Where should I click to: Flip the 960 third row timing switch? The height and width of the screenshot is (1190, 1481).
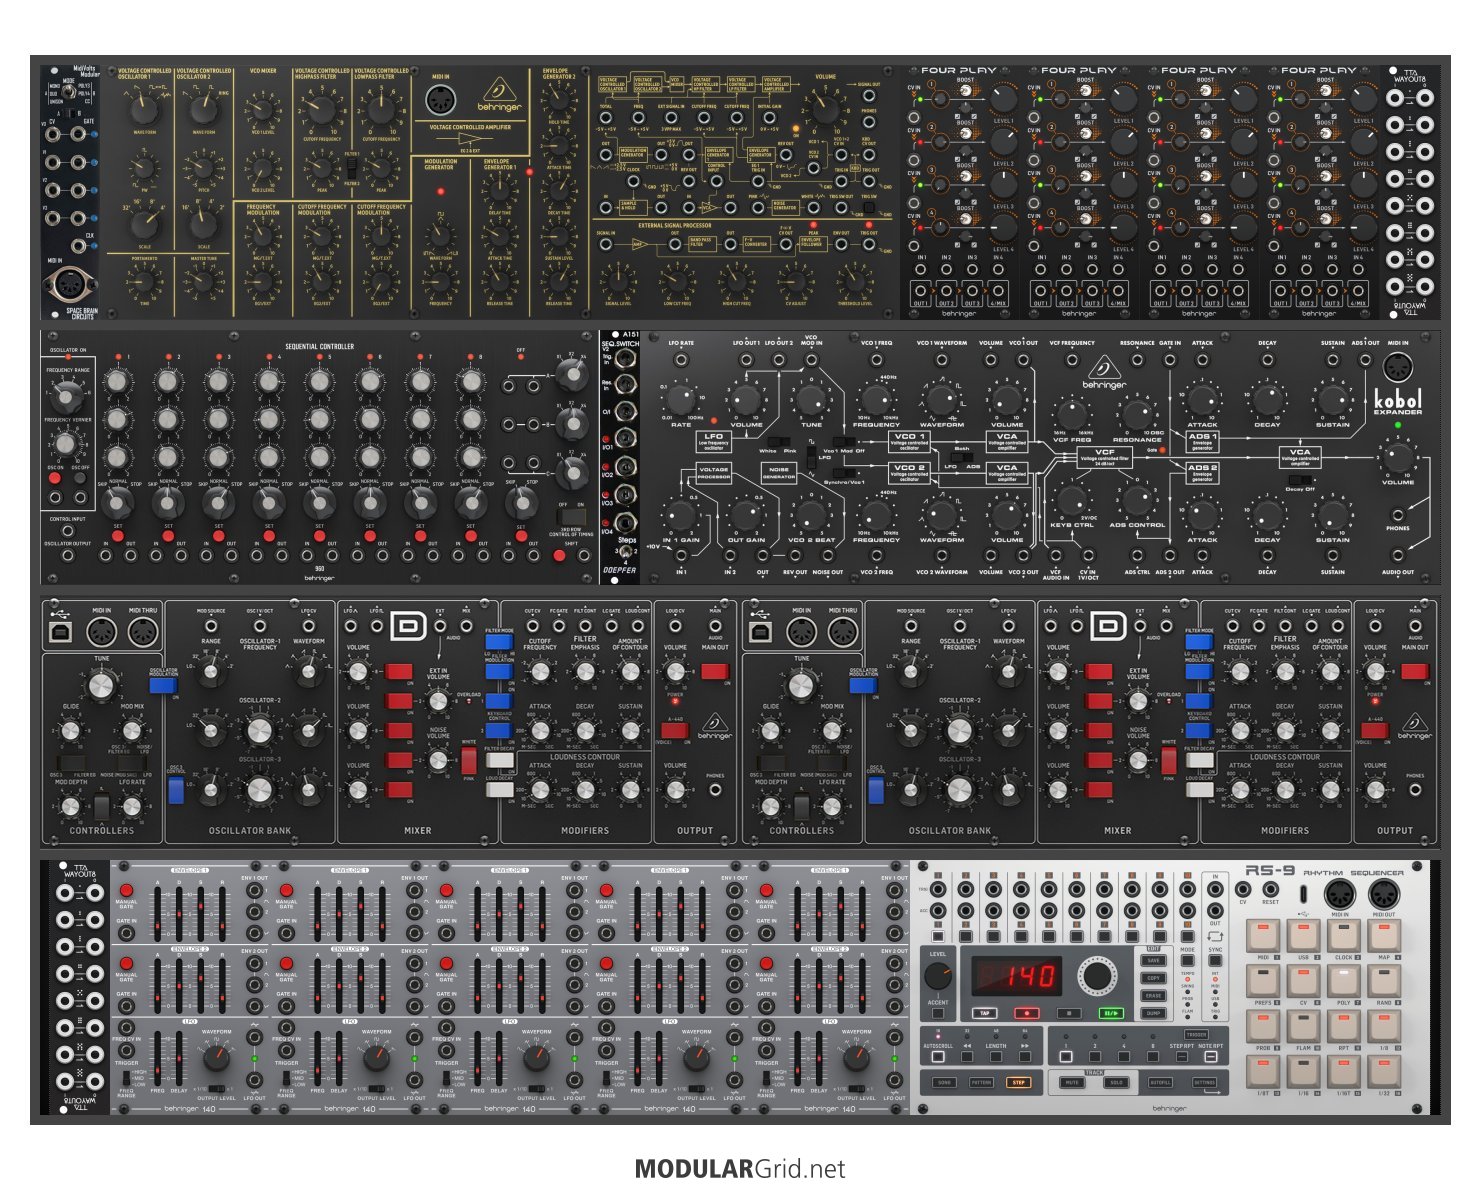pos(572,515)
